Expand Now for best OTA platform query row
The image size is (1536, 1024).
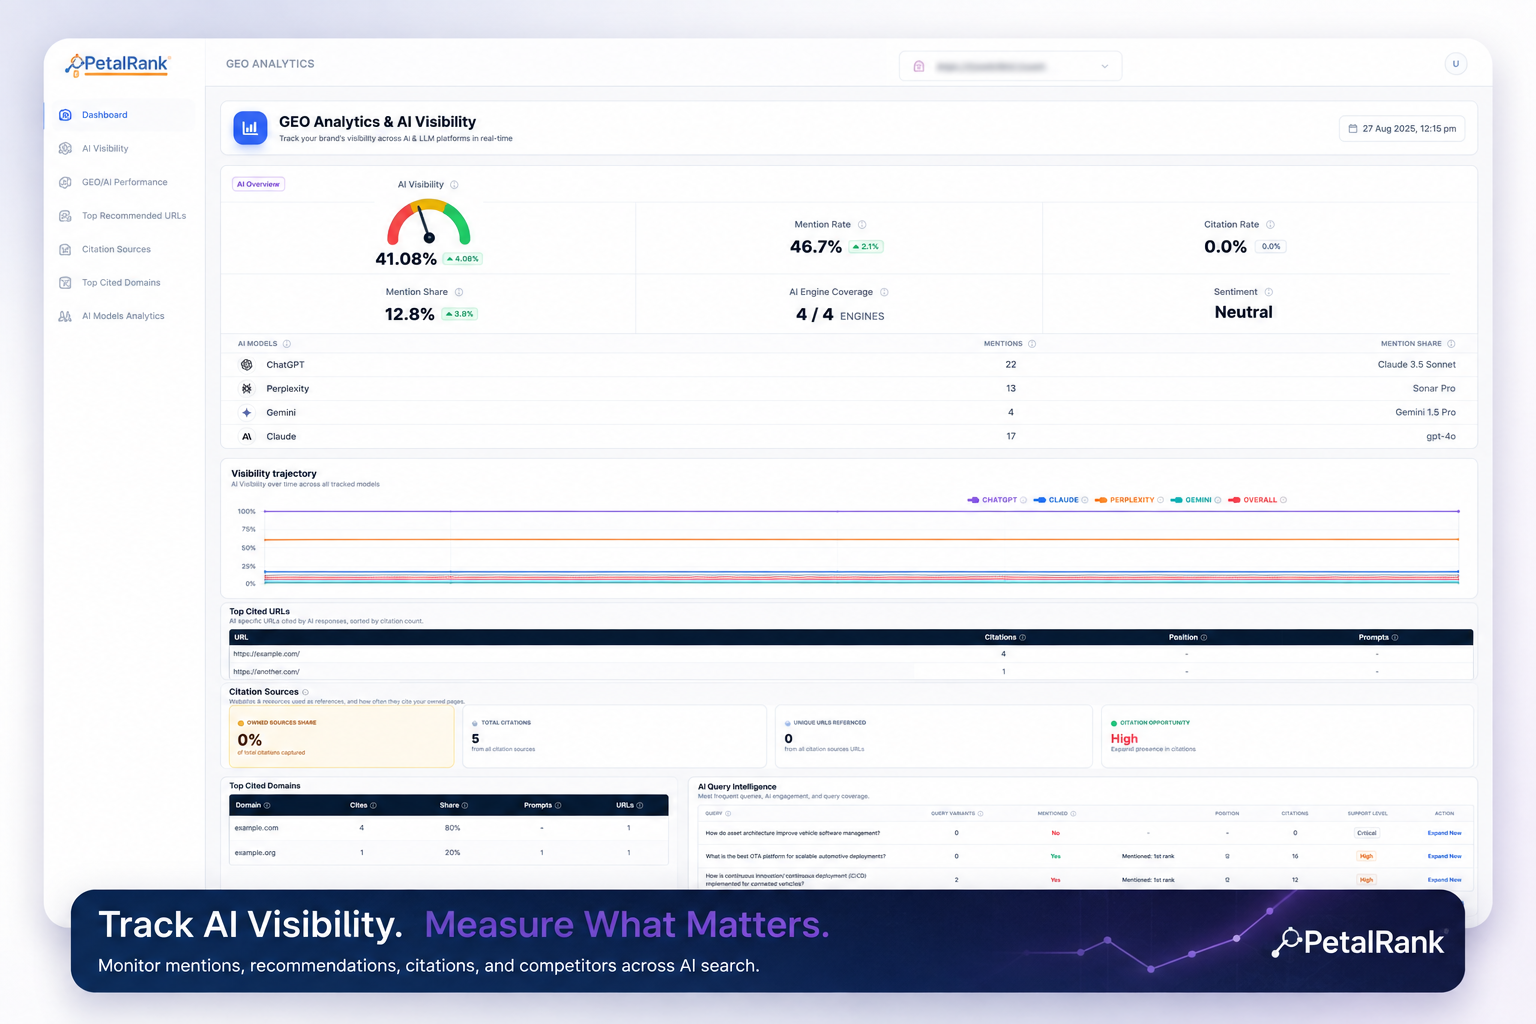point(1444,856)
